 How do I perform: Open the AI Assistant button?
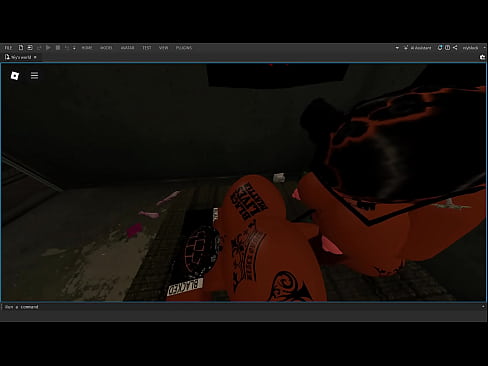click(417, 48)
